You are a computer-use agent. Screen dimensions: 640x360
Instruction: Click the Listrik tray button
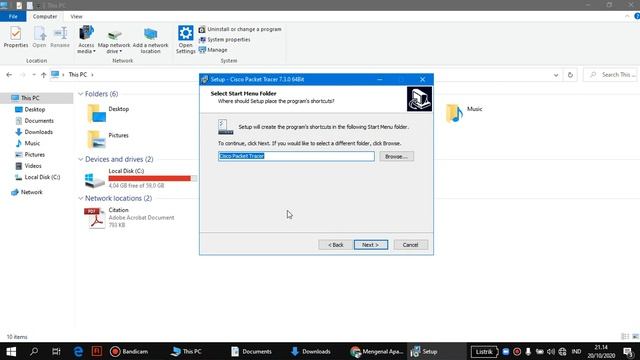484,352
